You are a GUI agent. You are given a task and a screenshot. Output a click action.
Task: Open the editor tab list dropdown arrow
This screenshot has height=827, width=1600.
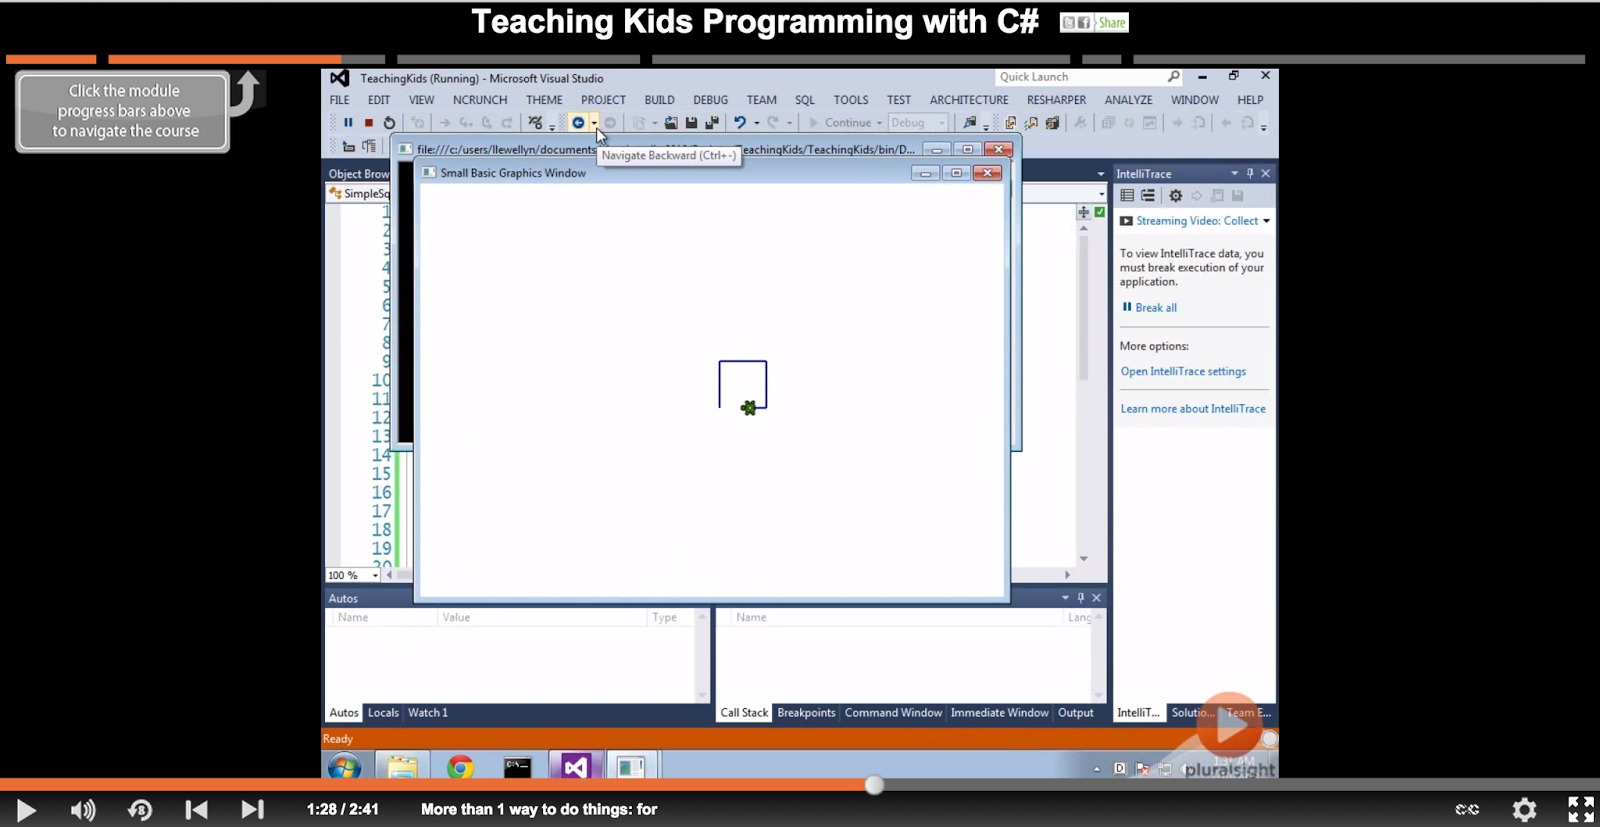pyautogui.click(x=1101, y=174)
